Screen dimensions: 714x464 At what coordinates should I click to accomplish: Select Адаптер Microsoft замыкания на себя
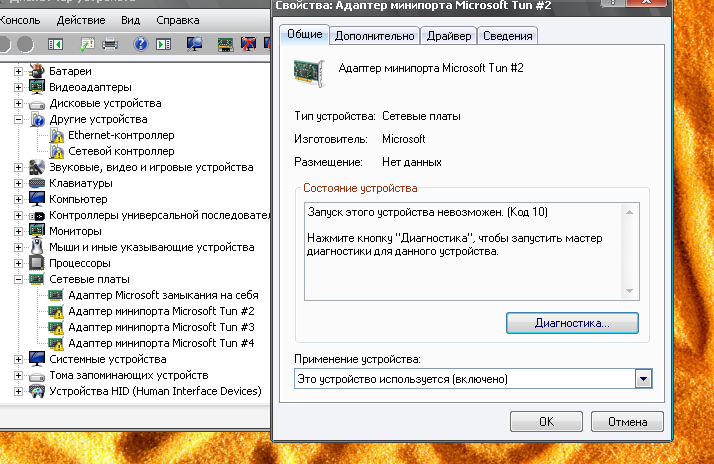[x=163, y=295]
